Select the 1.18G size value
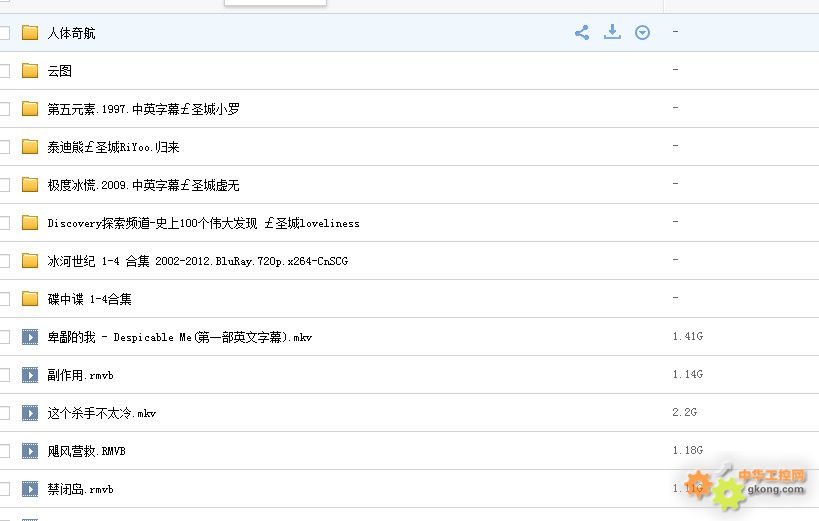The height and width of the screenshot is (521, 819). [x=687, y=450]
